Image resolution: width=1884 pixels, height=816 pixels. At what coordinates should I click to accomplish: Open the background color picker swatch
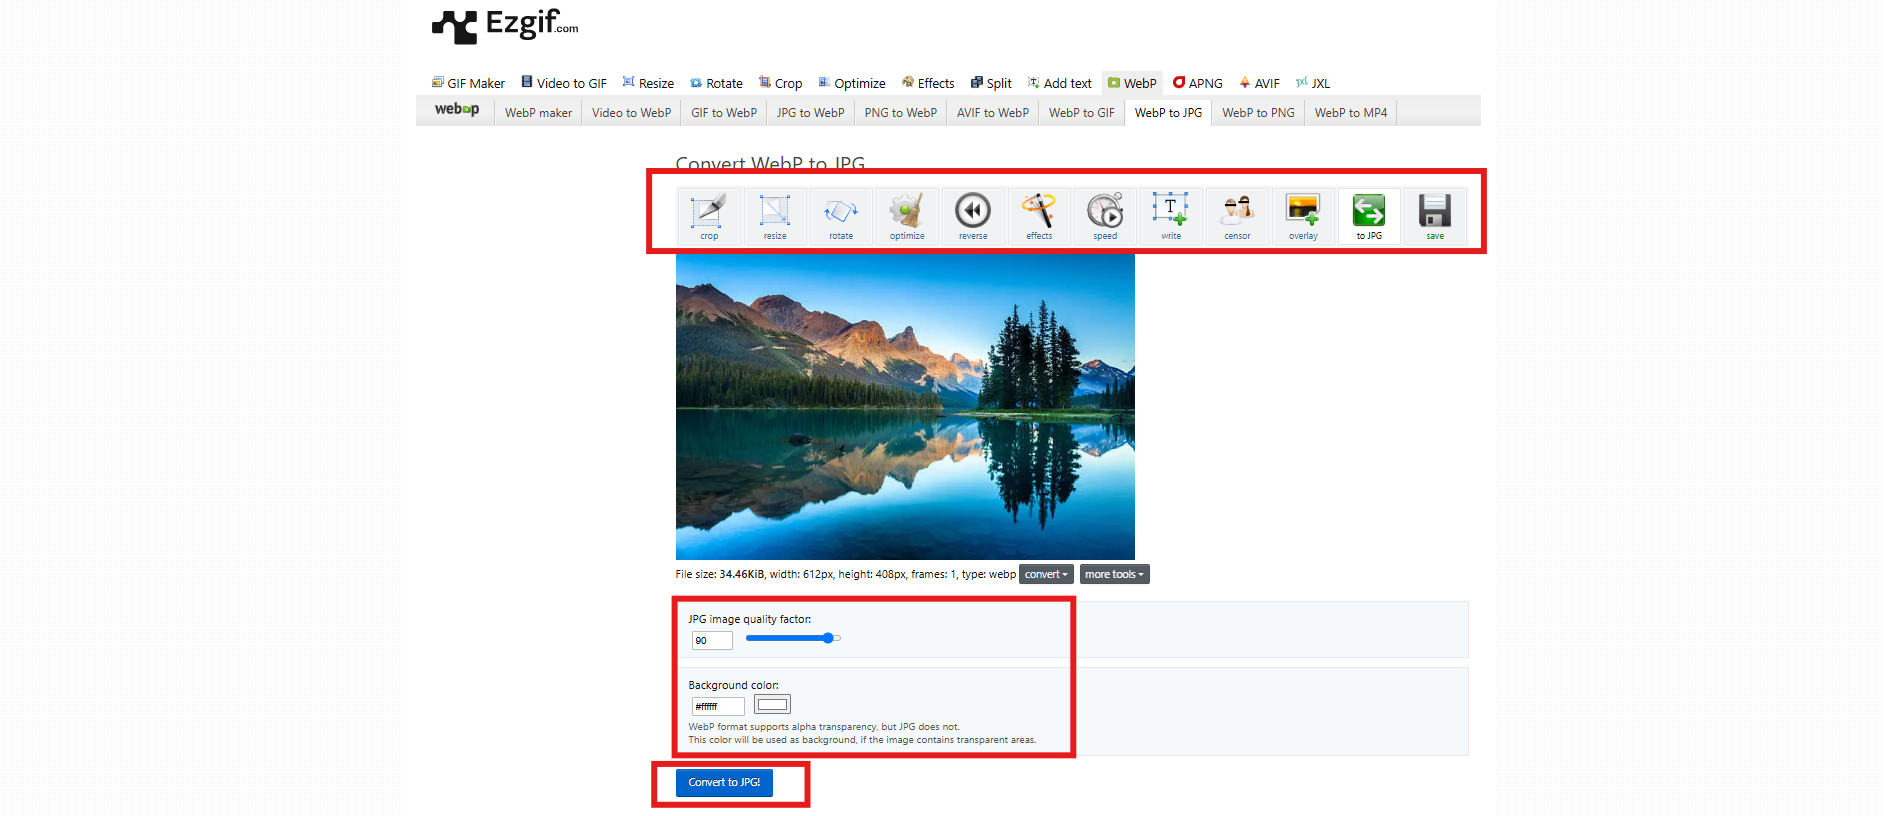click(772, 704)
